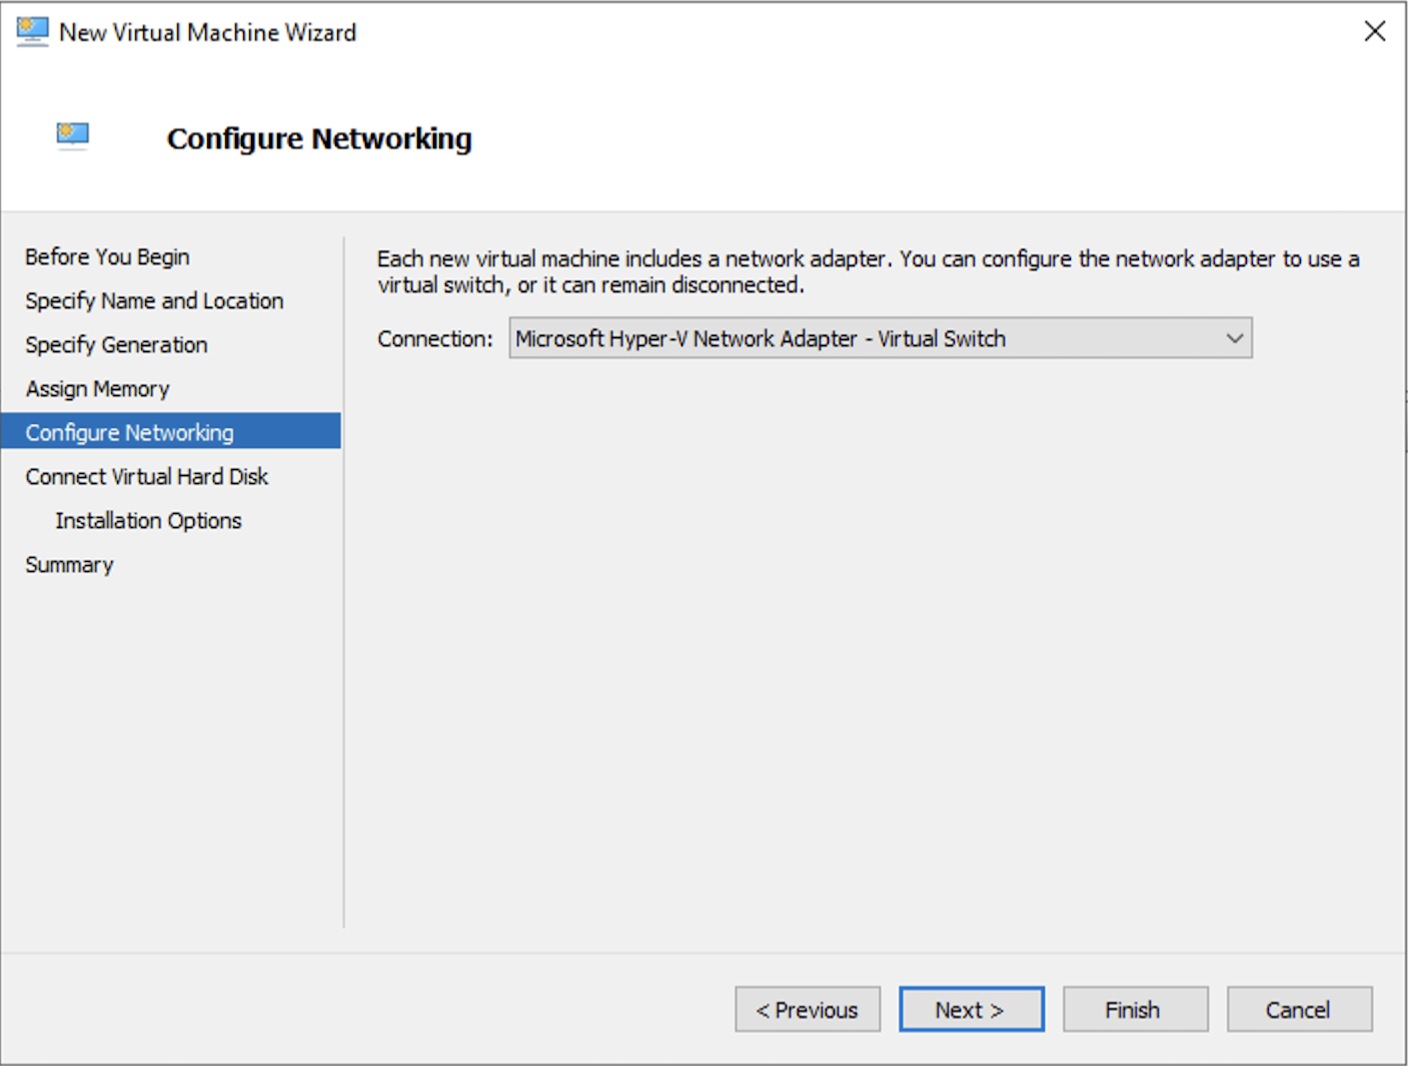The width and height of the screenshot is (1408, 1066).
Task: Go to the Installation Options step
Action: point(147,520)
